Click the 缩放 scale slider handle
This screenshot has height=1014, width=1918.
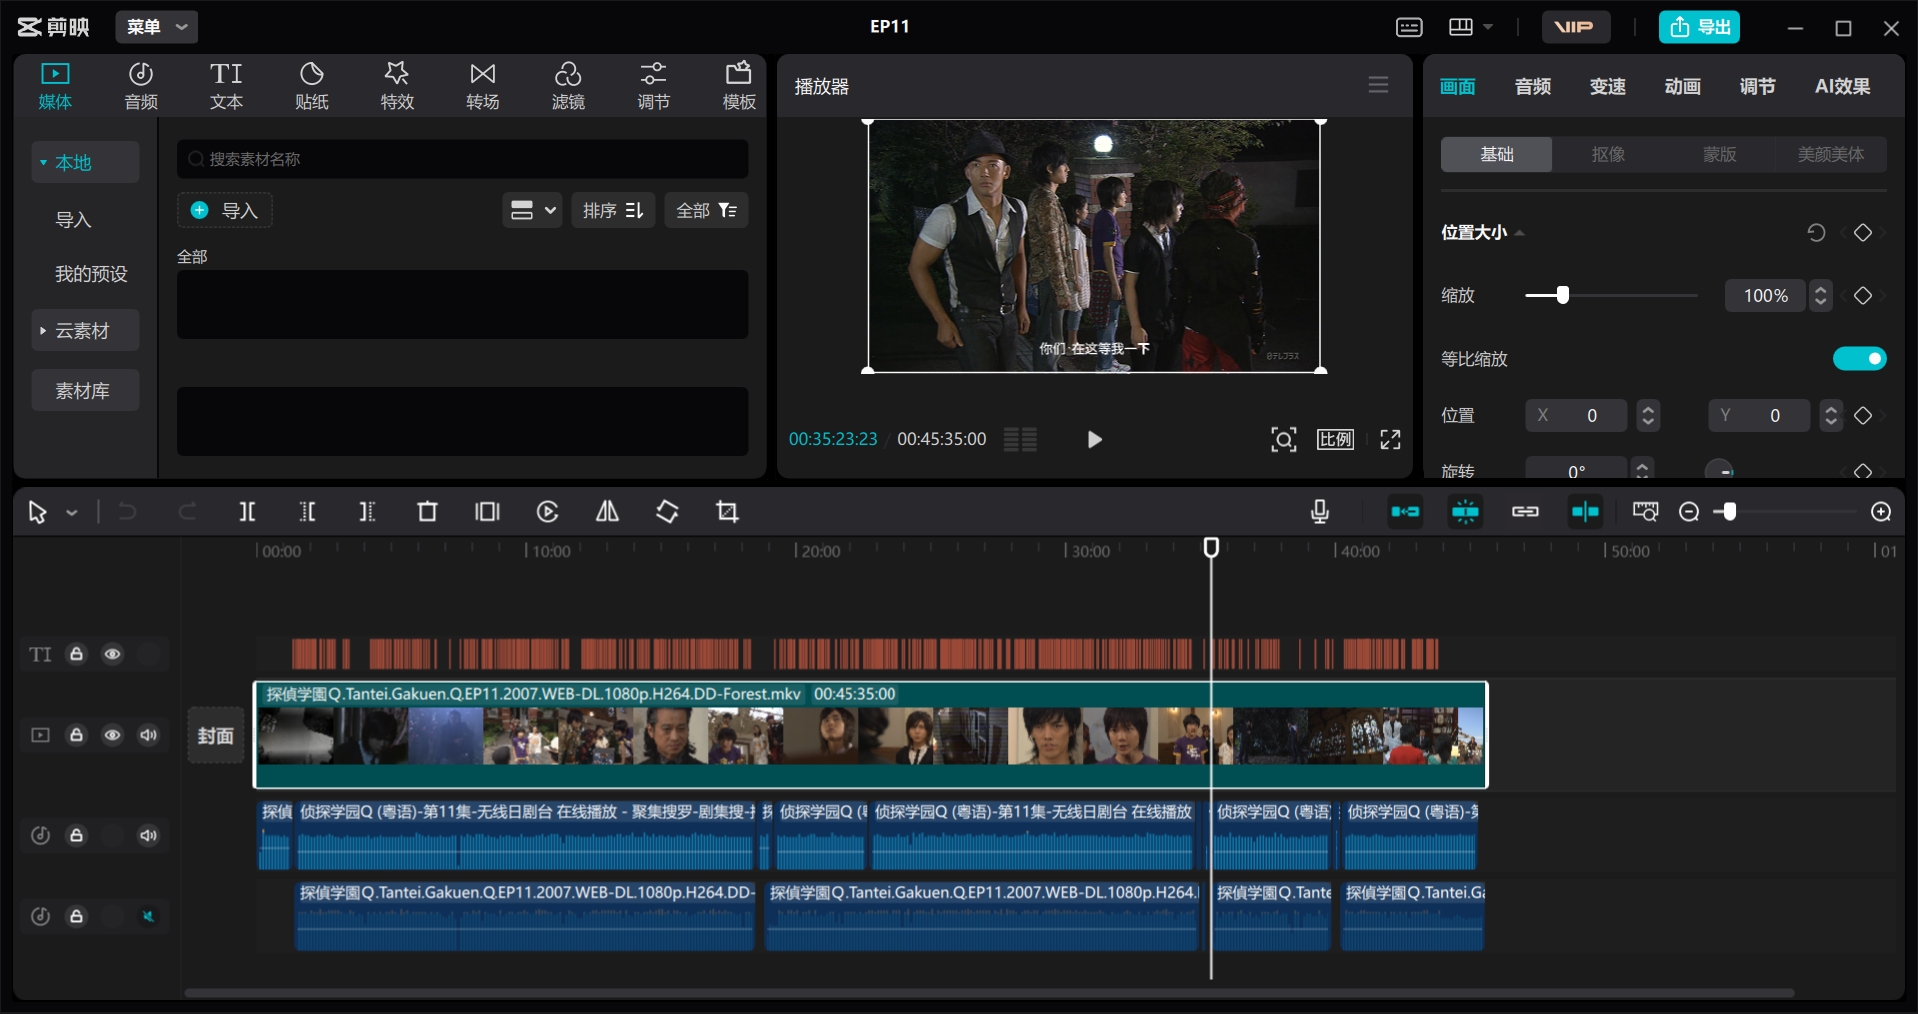pos(1563,295)
